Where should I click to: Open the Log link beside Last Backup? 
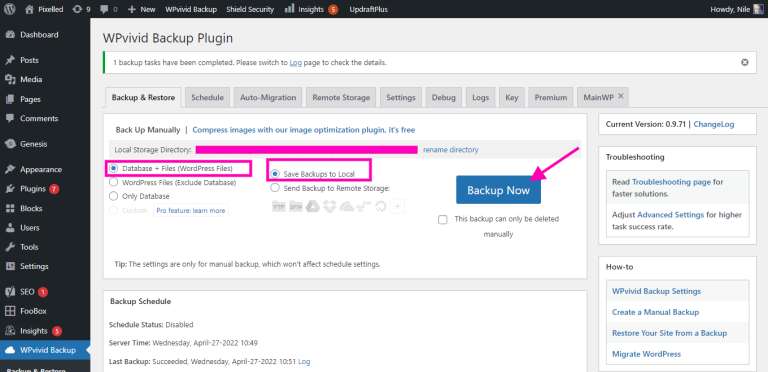point(304,362)
